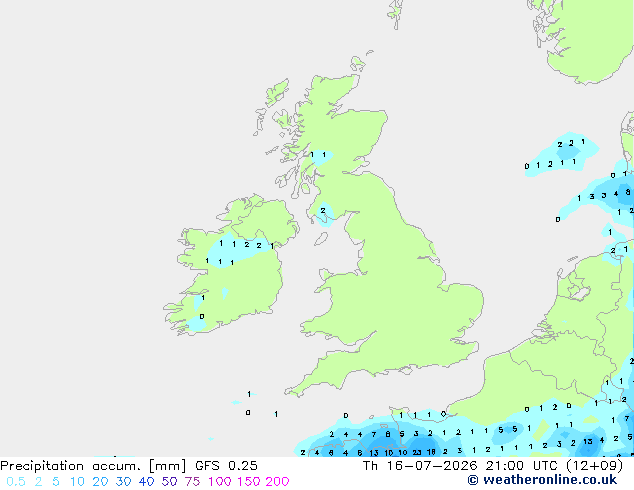Click the '(12+09)' run offset text
The image size is (634, 490).
(x=595, y=466)
